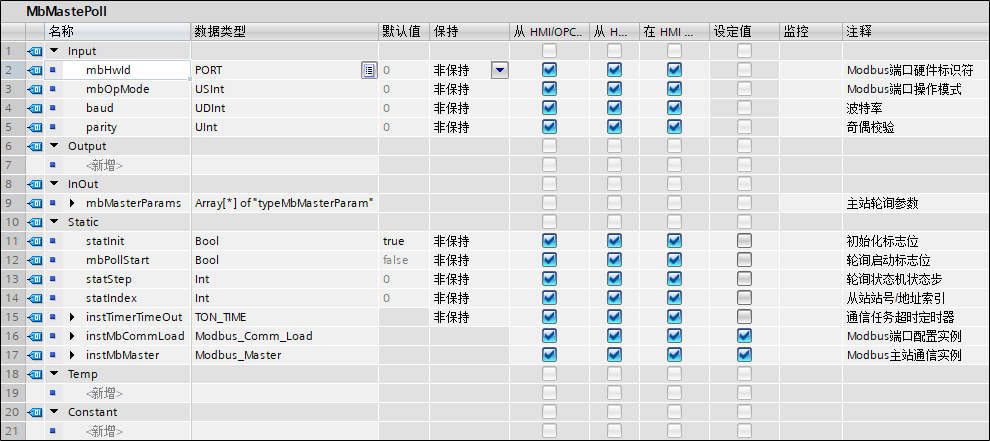Click the 设定值 column header
990x441 pixels.
(744, 32)
